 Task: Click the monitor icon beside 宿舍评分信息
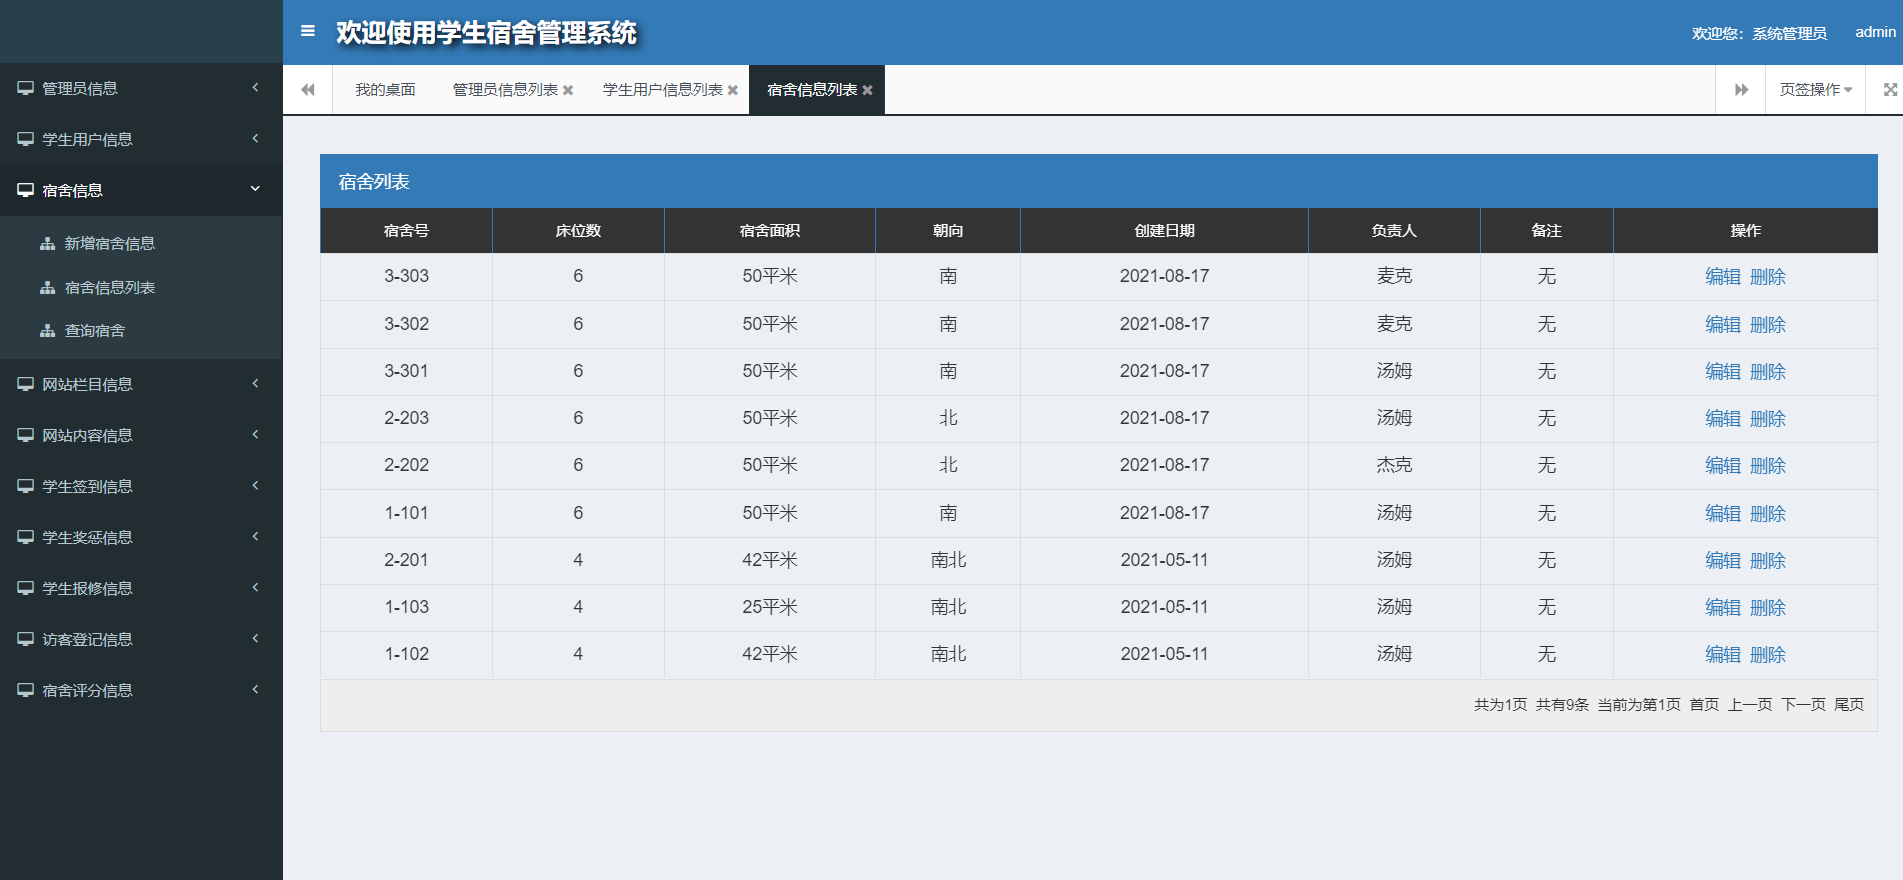[x=25, y=690]
